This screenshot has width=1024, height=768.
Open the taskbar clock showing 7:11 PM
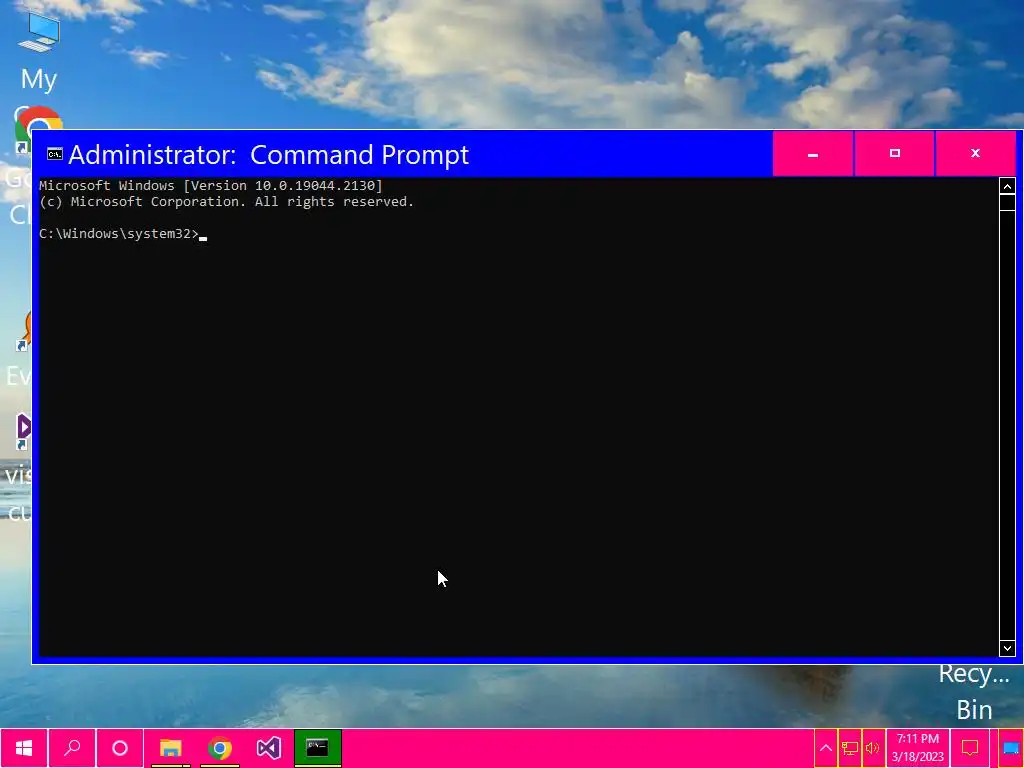click(x=918, y=748)
